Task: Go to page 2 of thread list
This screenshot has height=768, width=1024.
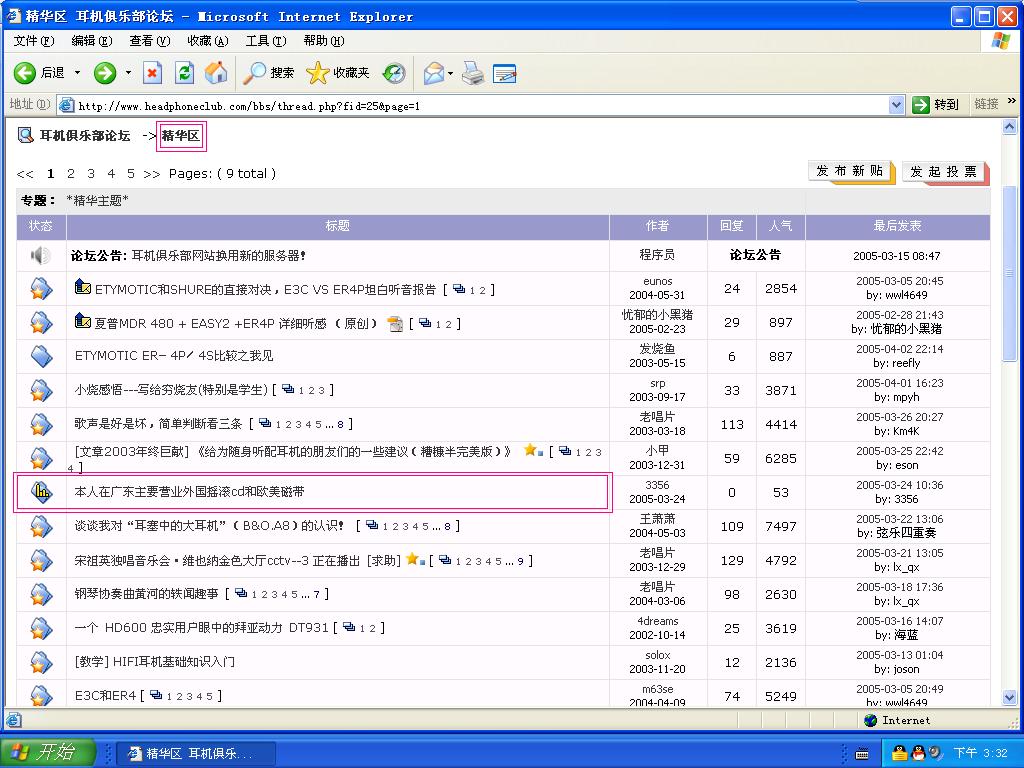Action: click(x=71, y=174)
